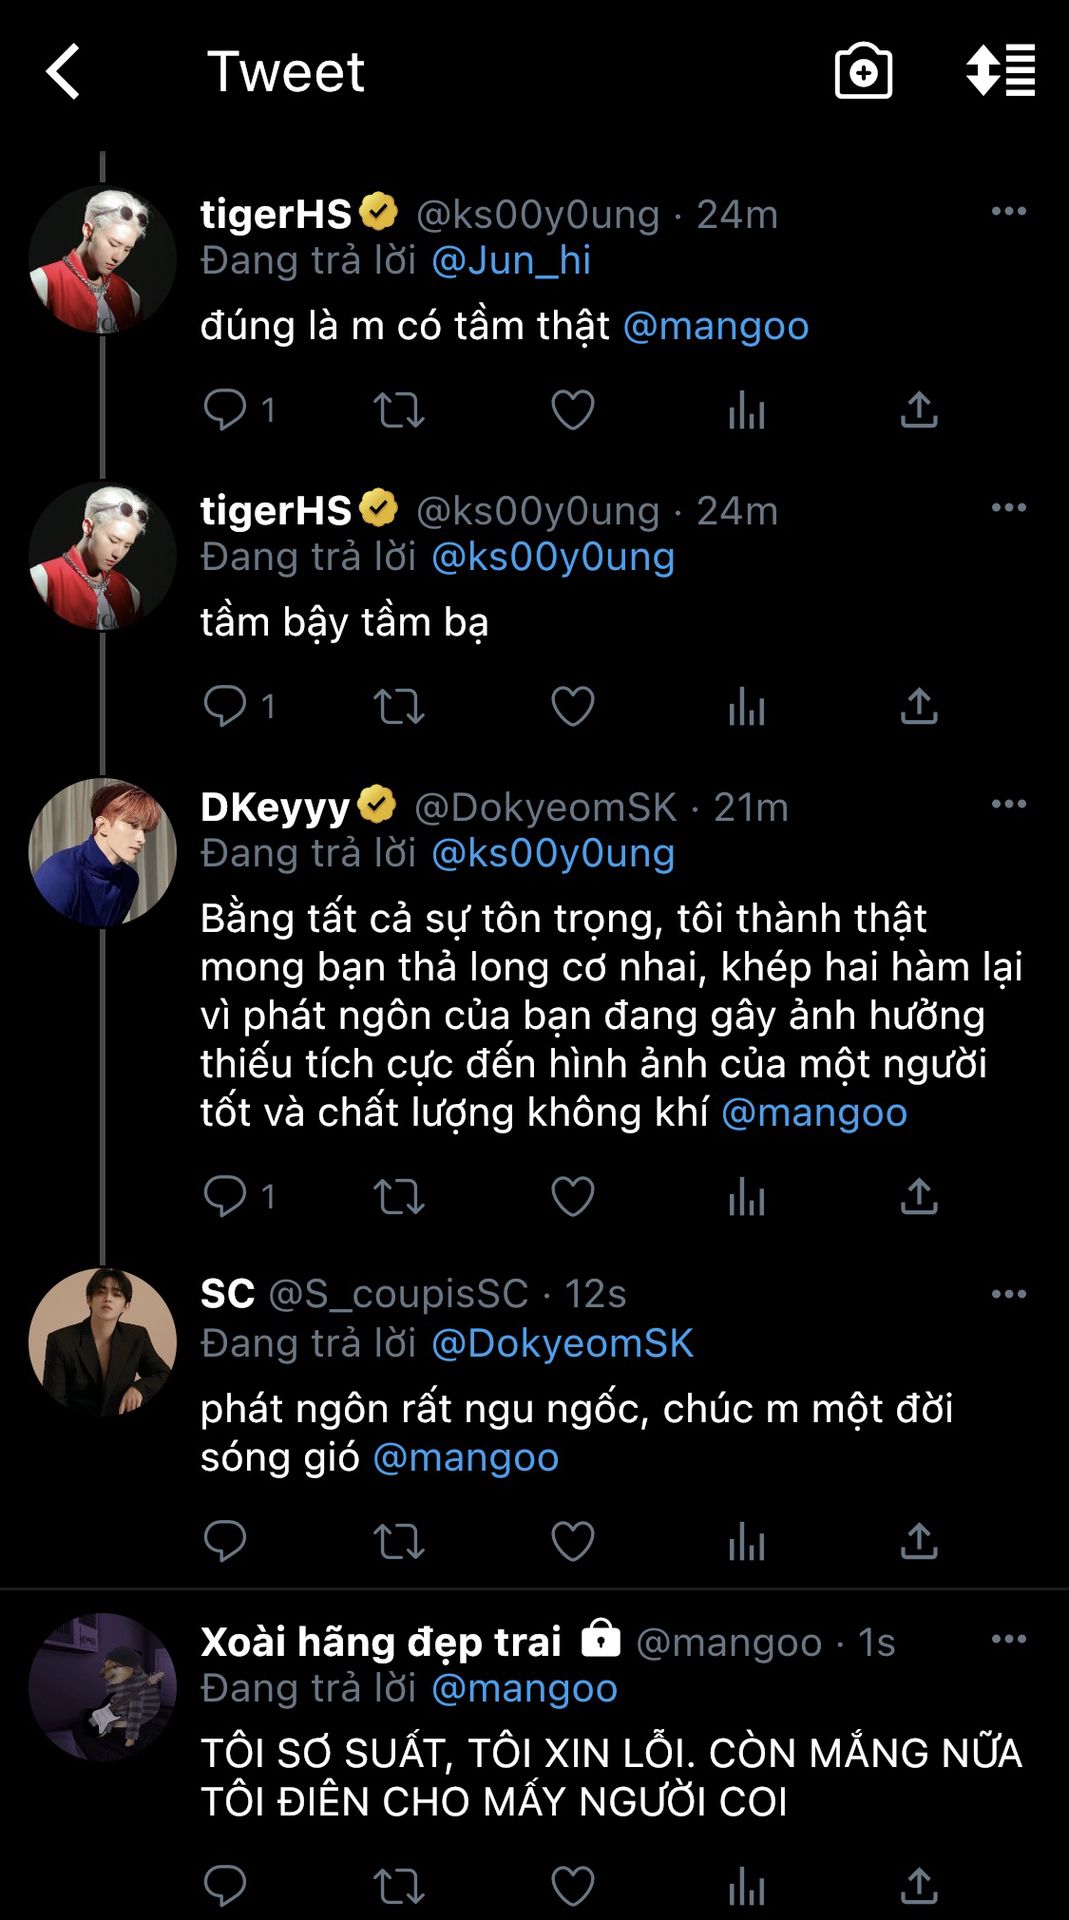This screenshot has width=1069, height=1920.
Task: Open the camera add-photo icon
Action: [x=863, y=72]
